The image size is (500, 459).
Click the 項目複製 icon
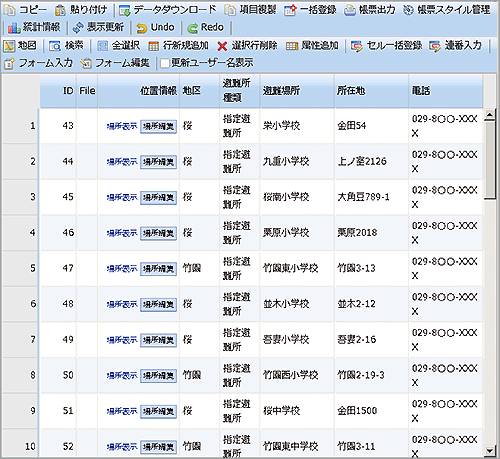[230, 10]
